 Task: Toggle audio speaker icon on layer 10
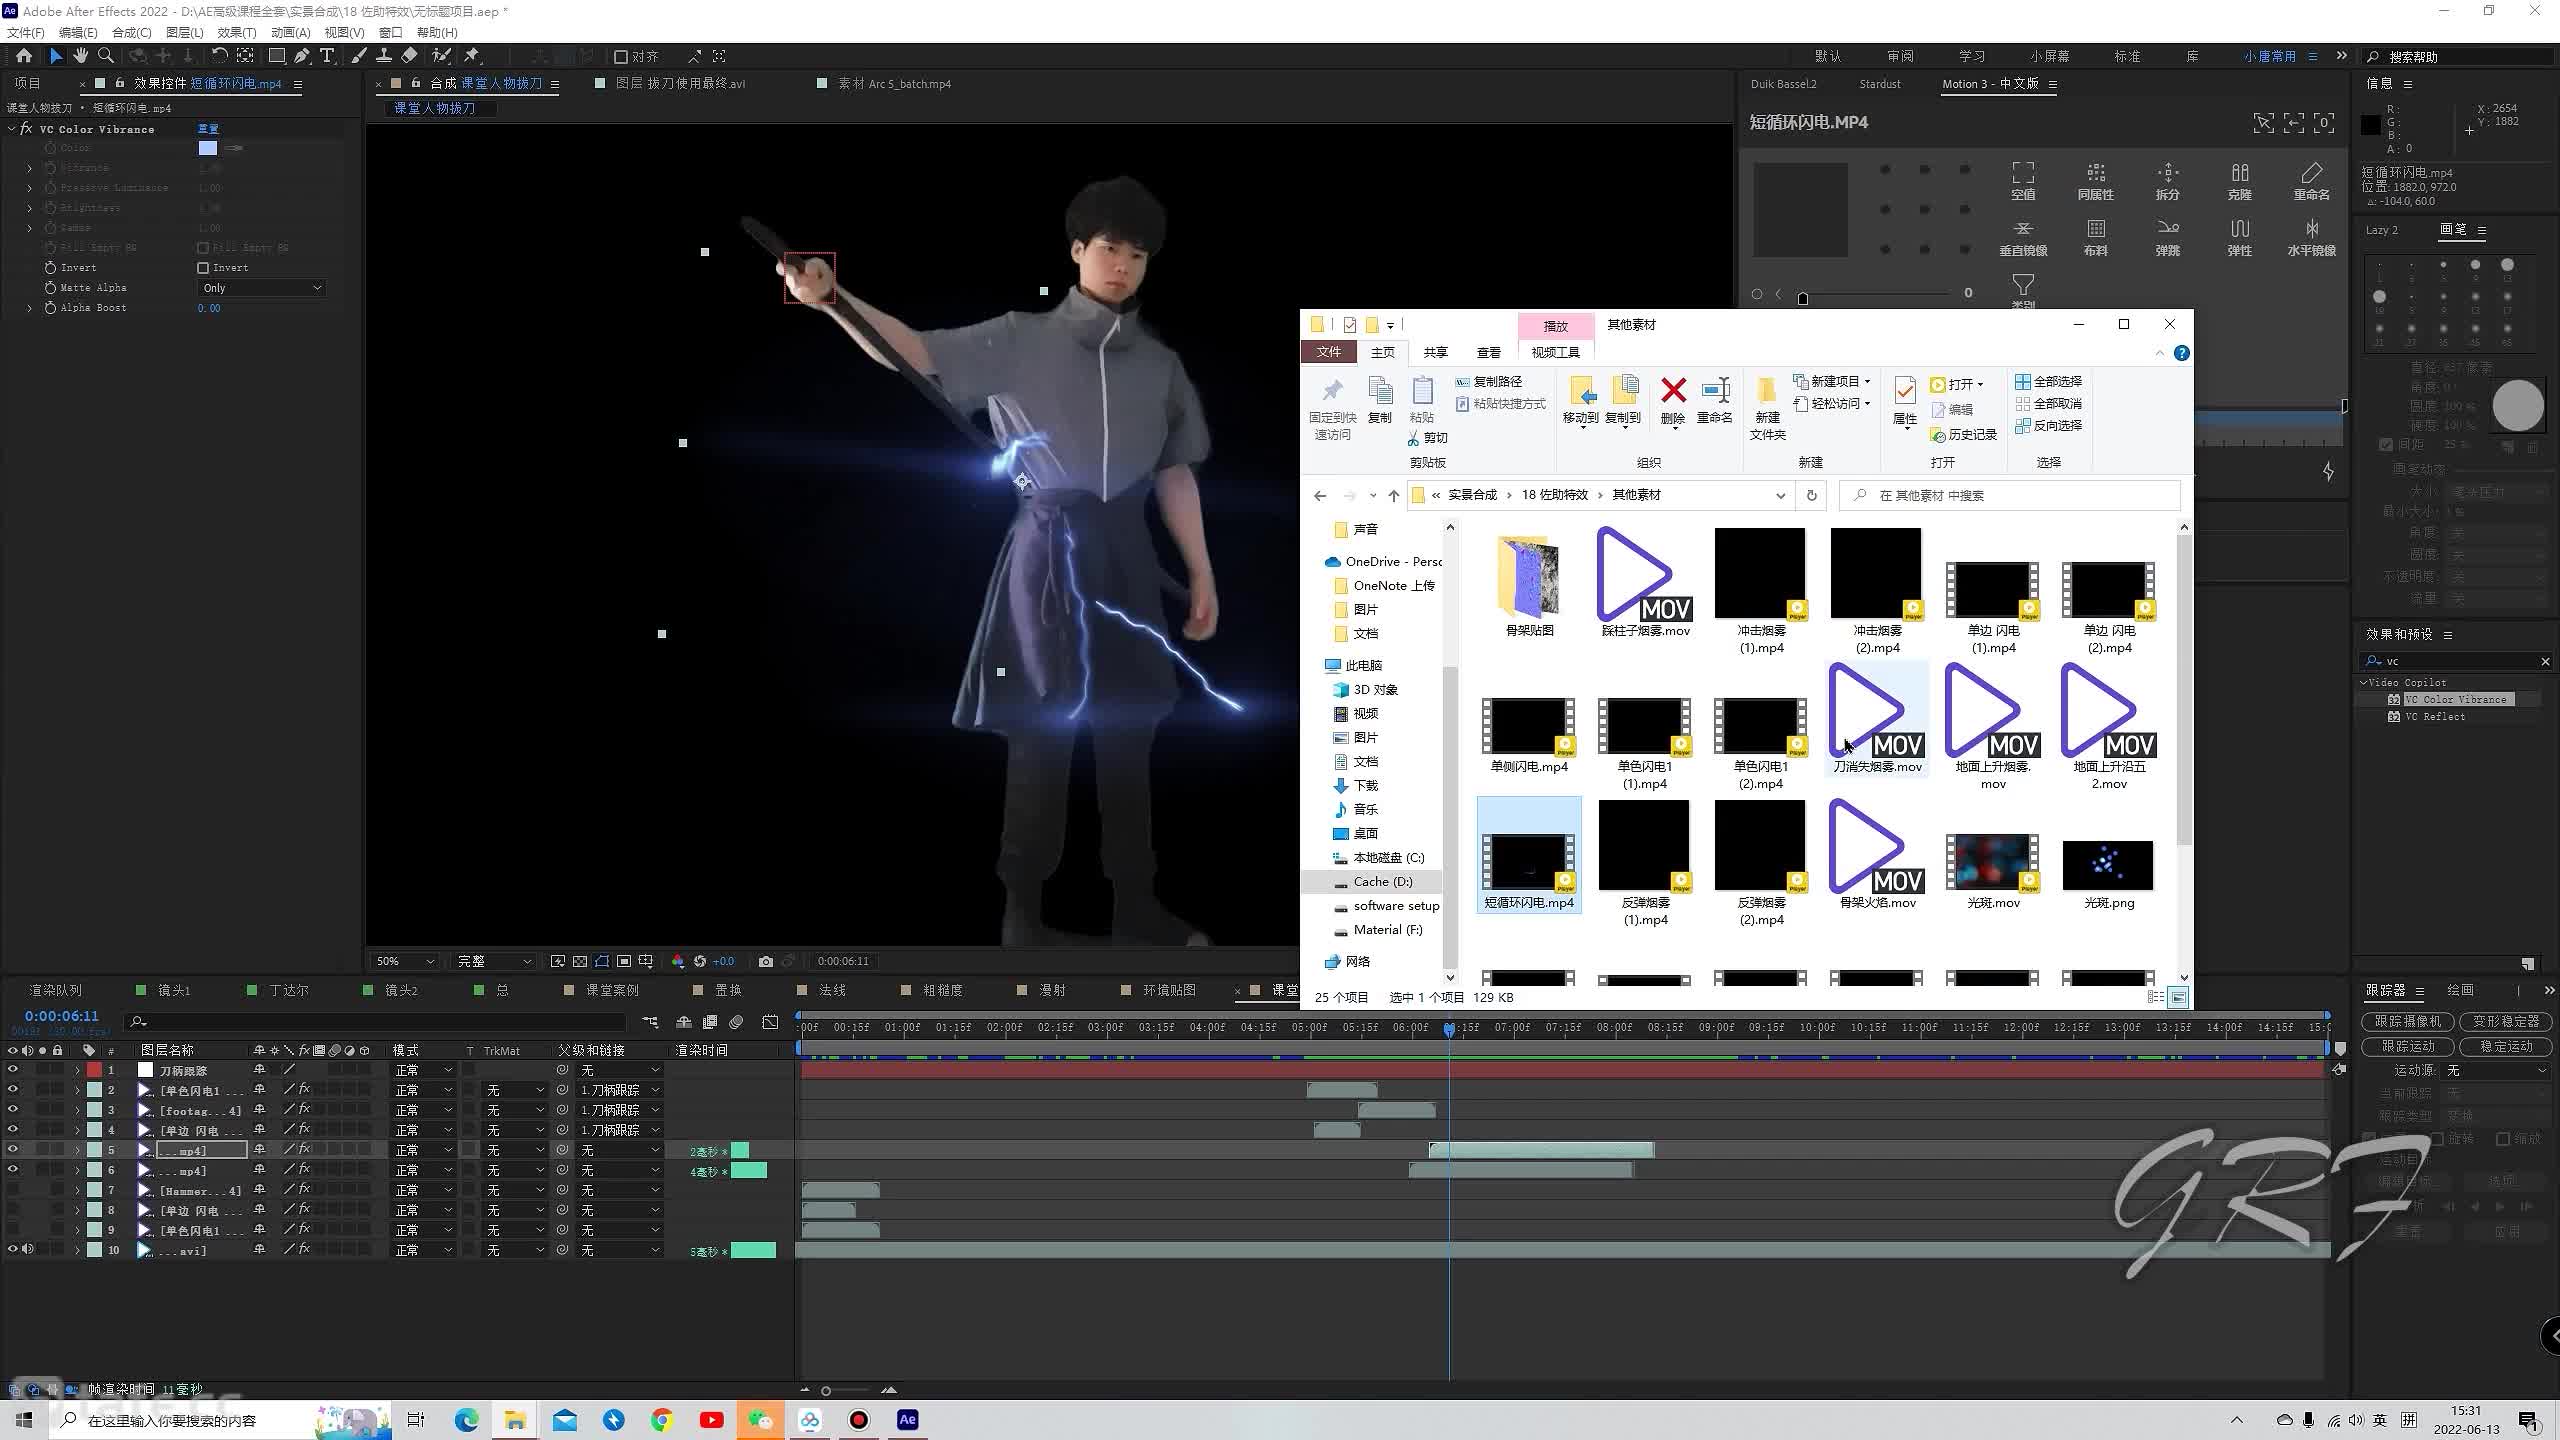28,1249
